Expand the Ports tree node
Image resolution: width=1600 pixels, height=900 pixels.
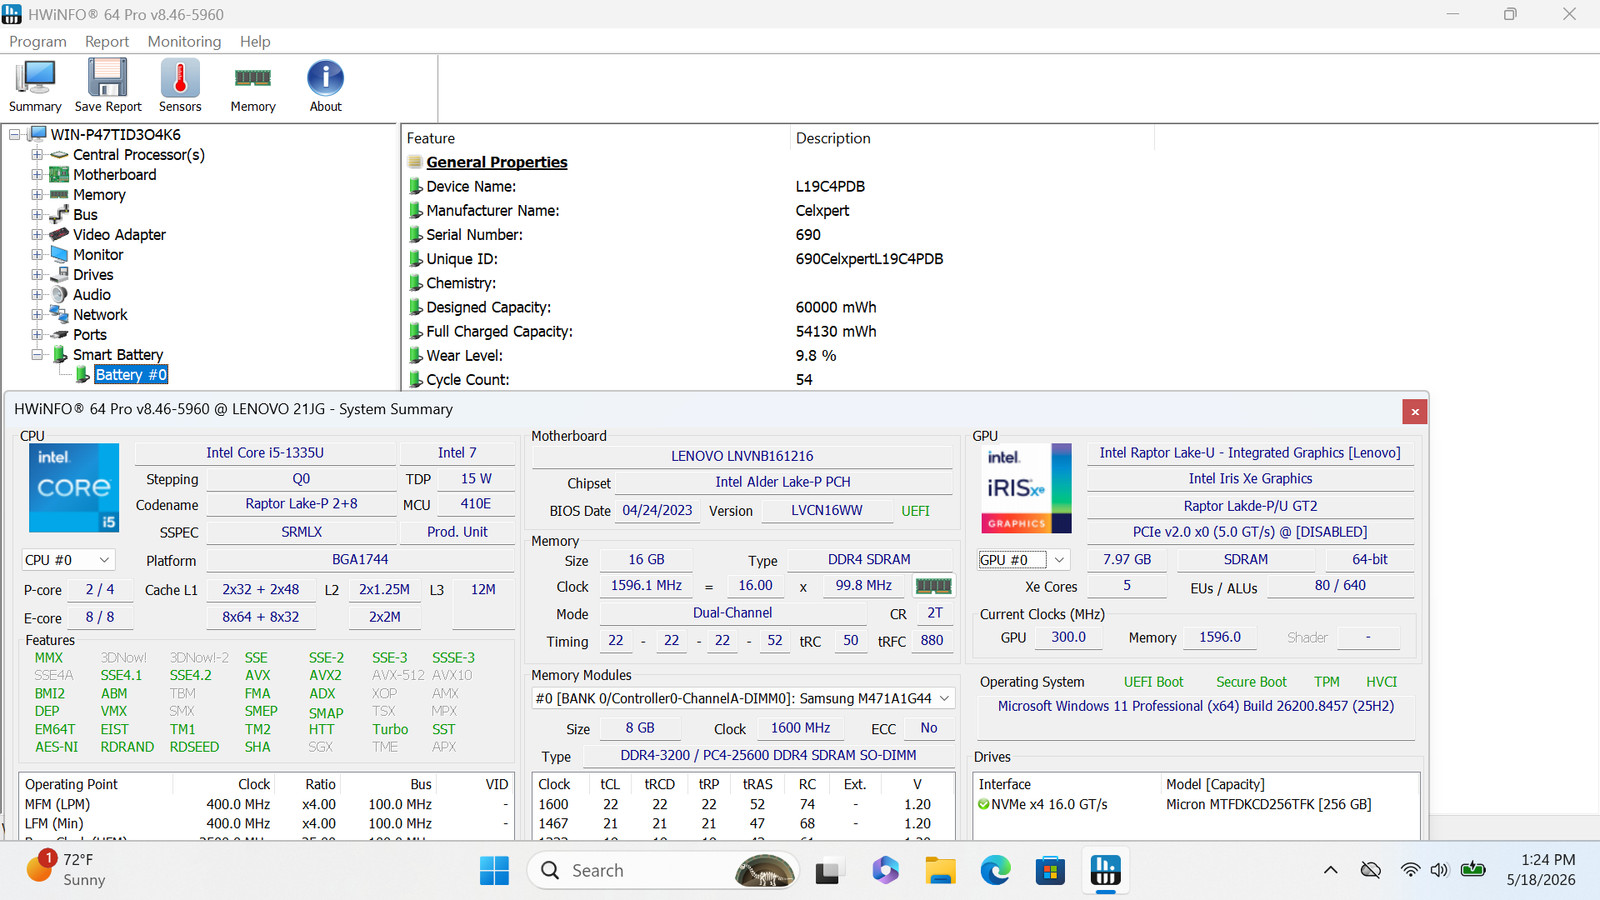(37, 335)
